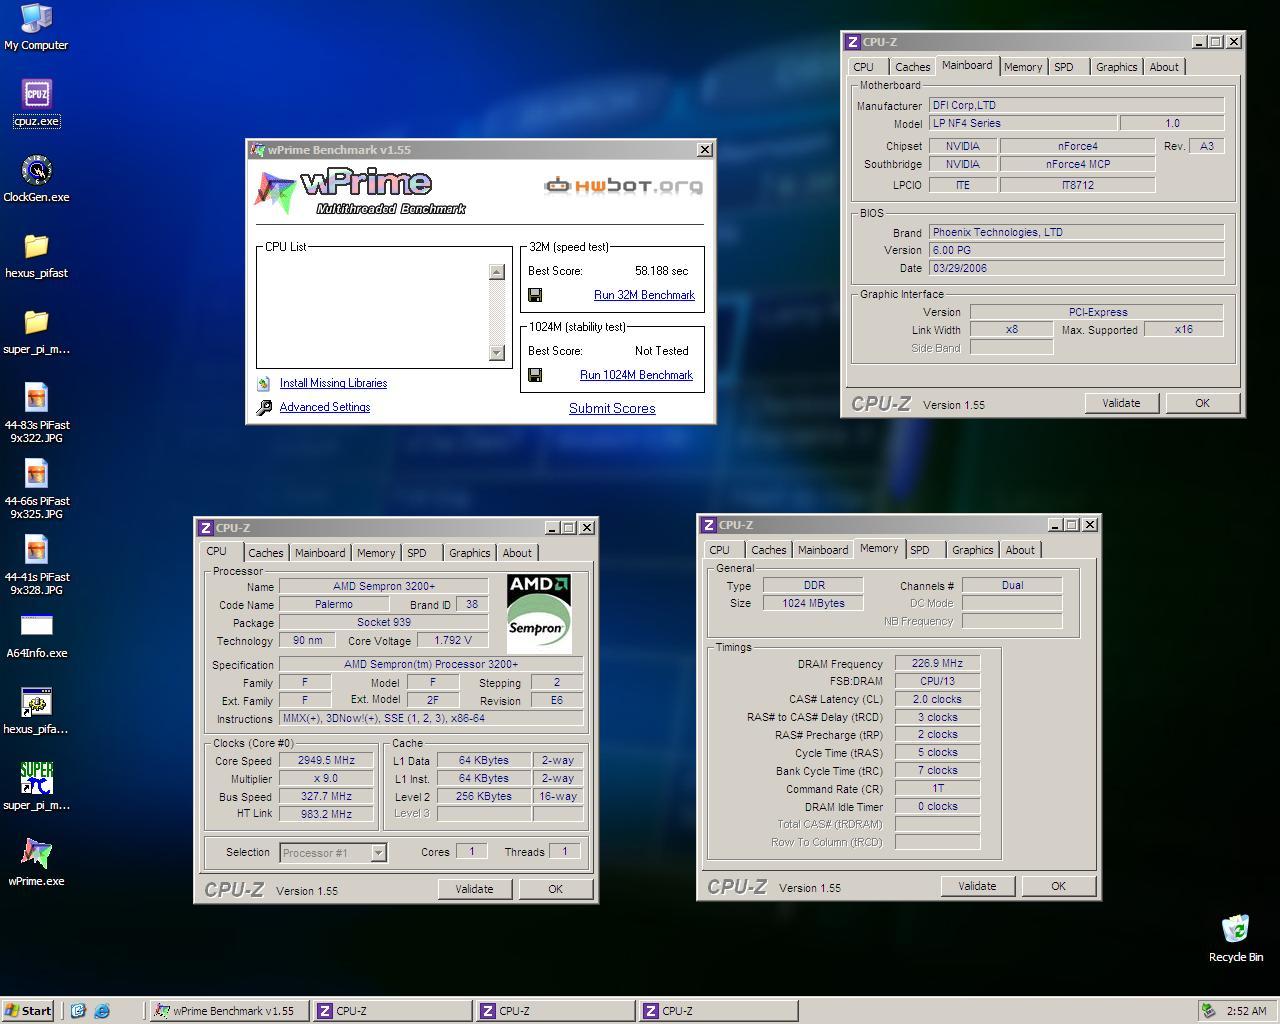1280x1024 pixels.
Task: Switch to CPU tab in CPU-Z Mainboard window
Action: click(x=864, y=67)
